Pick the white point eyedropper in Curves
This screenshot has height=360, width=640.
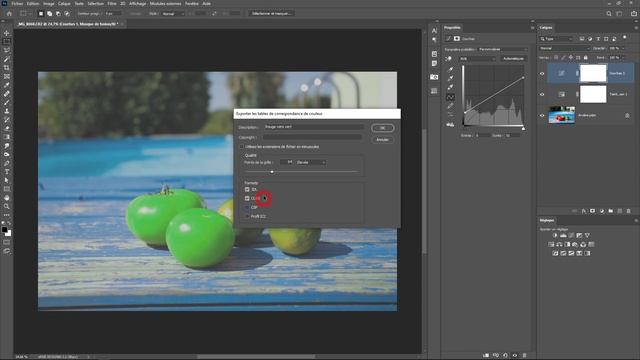pos(450,87)
